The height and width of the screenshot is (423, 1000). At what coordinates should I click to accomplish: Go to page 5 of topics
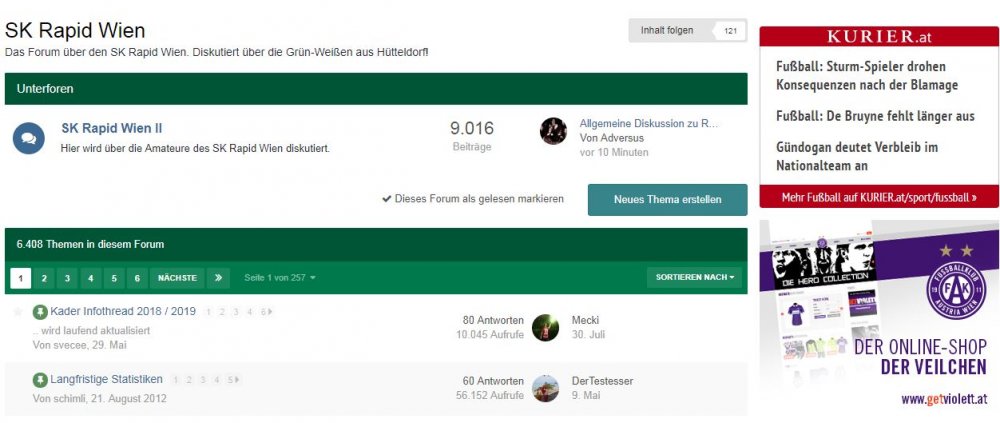pyautogui.click(x=114, y=278)
